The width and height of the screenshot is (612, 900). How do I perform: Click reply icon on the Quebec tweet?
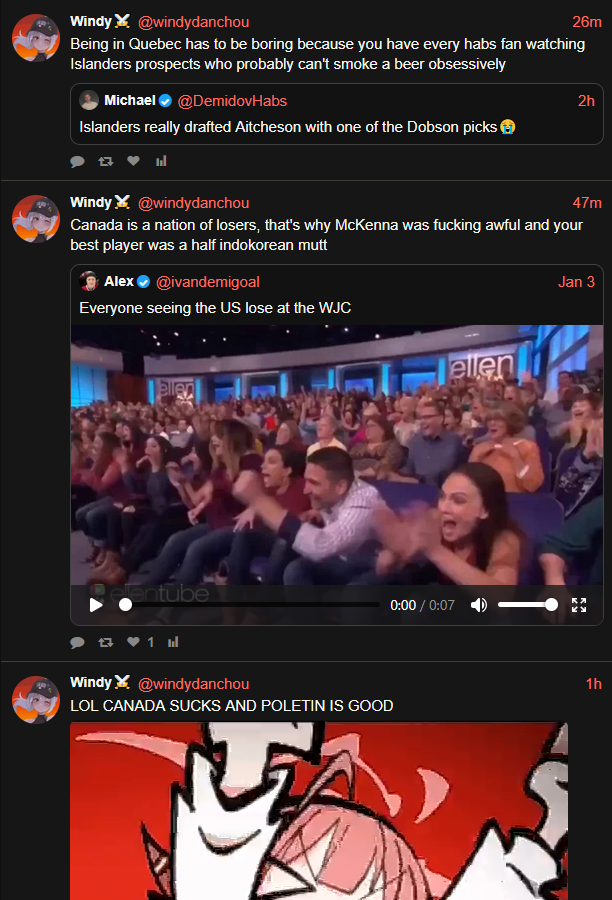tap(78, 161)
